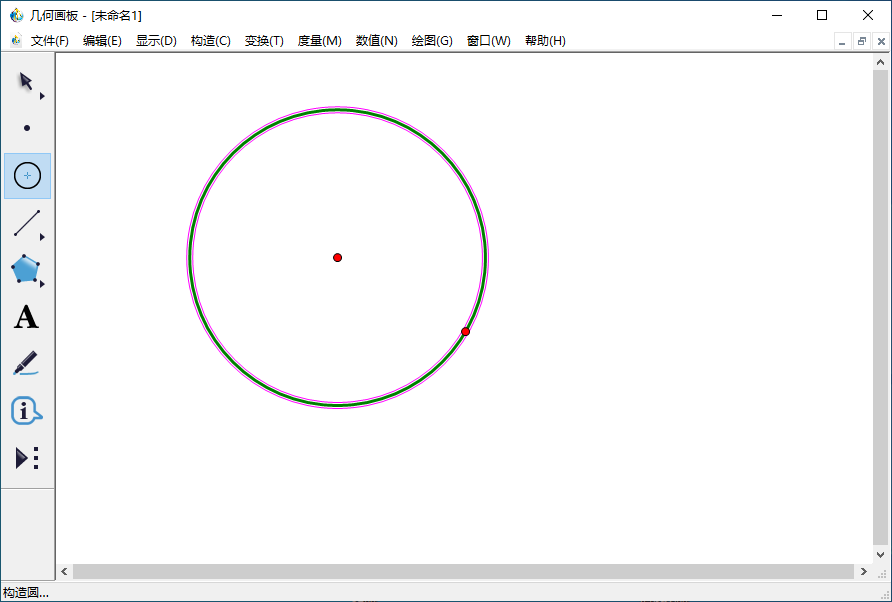892x602 pixels.
Task: Select the Information tool
Action: [x=26, y=411]
